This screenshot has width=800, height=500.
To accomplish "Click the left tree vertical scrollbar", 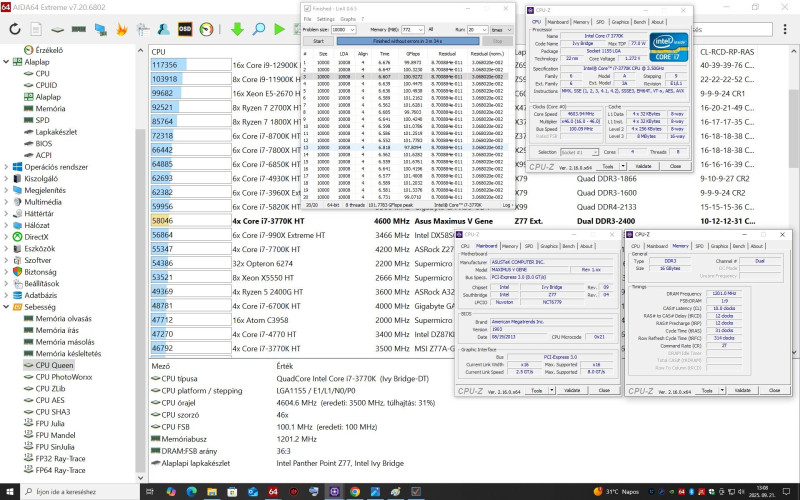I will coord(140,301).
